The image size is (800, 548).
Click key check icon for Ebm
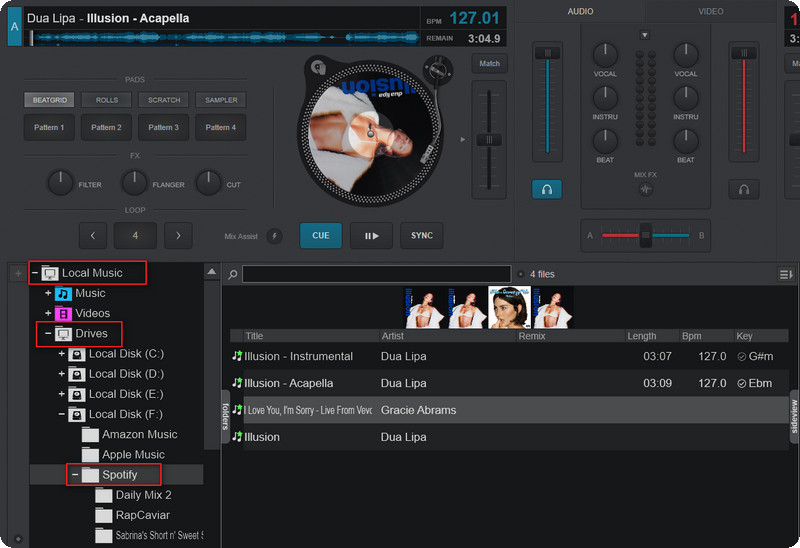[741, 384]
